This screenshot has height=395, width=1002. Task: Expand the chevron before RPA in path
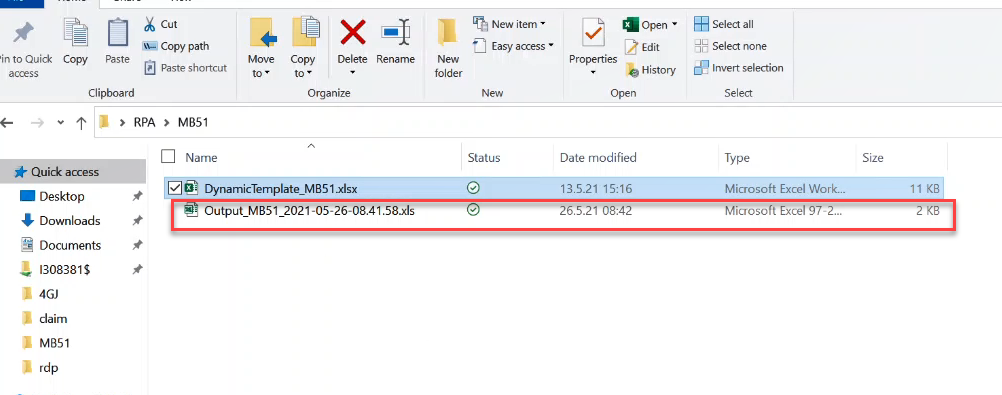click(121, 123)
